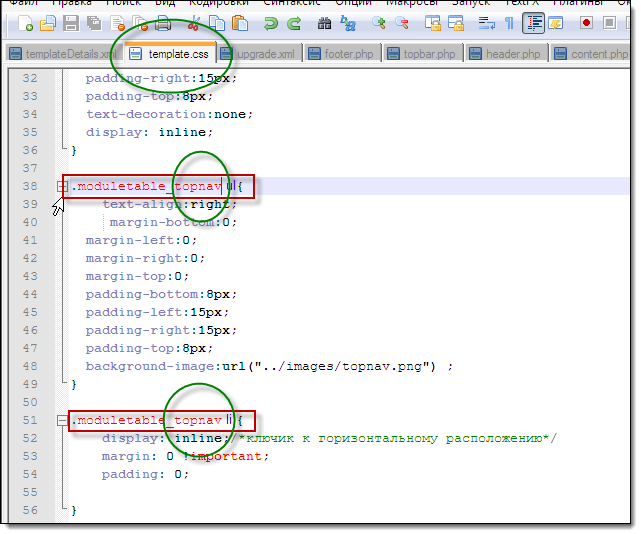Toggle the Show all characters pilcrow icon
This screenshot has width=641, height=534.
pos(509,22)
